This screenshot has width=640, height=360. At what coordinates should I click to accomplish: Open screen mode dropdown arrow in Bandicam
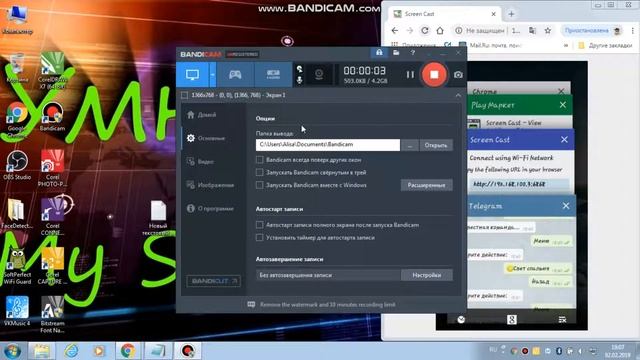(212, 75)
